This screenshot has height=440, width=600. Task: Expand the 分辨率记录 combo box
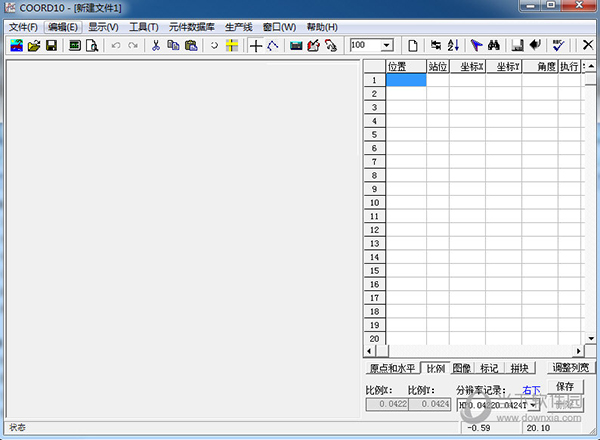[533, 405]
